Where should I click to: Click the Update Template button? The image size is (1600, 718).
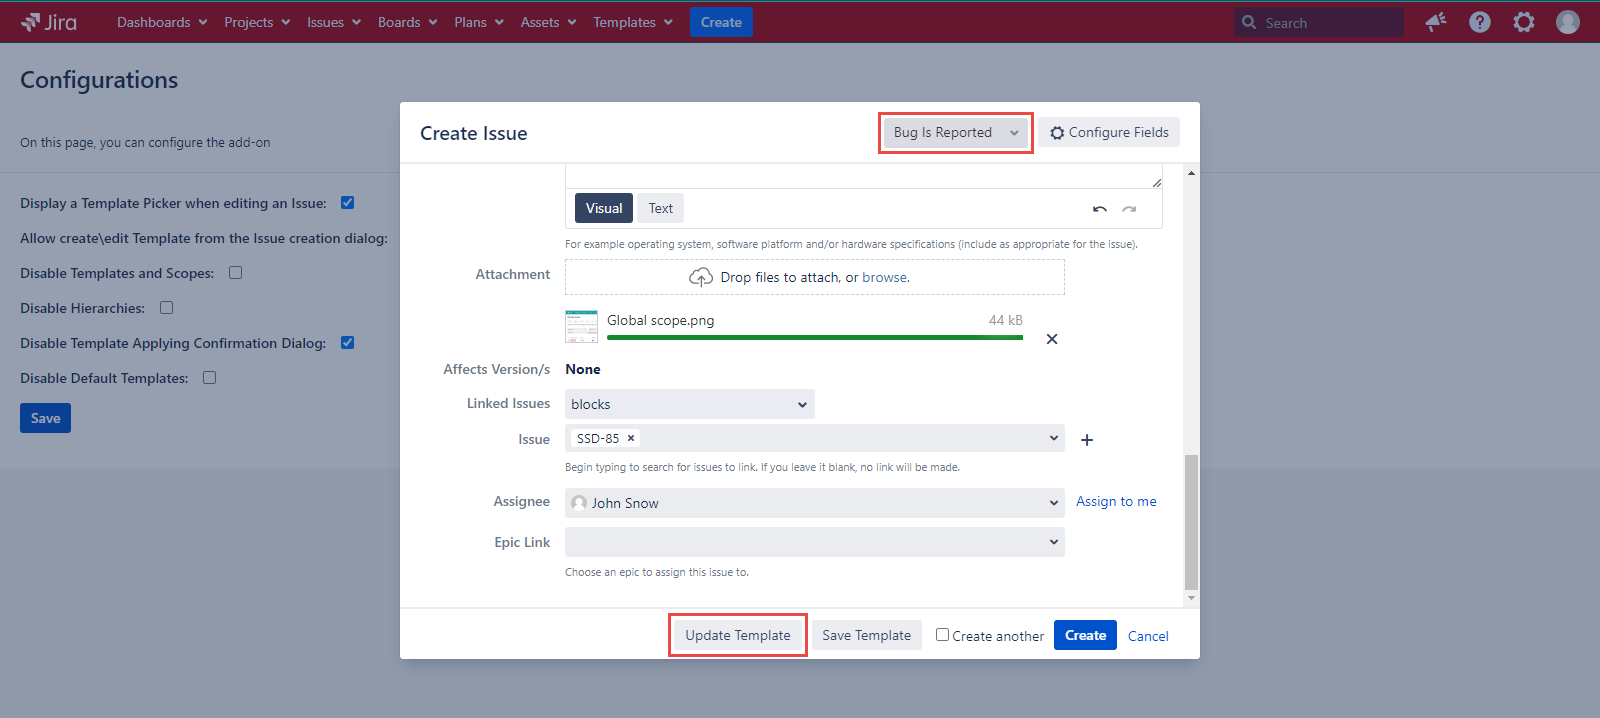pyautogui.click(x=737, y=635)
